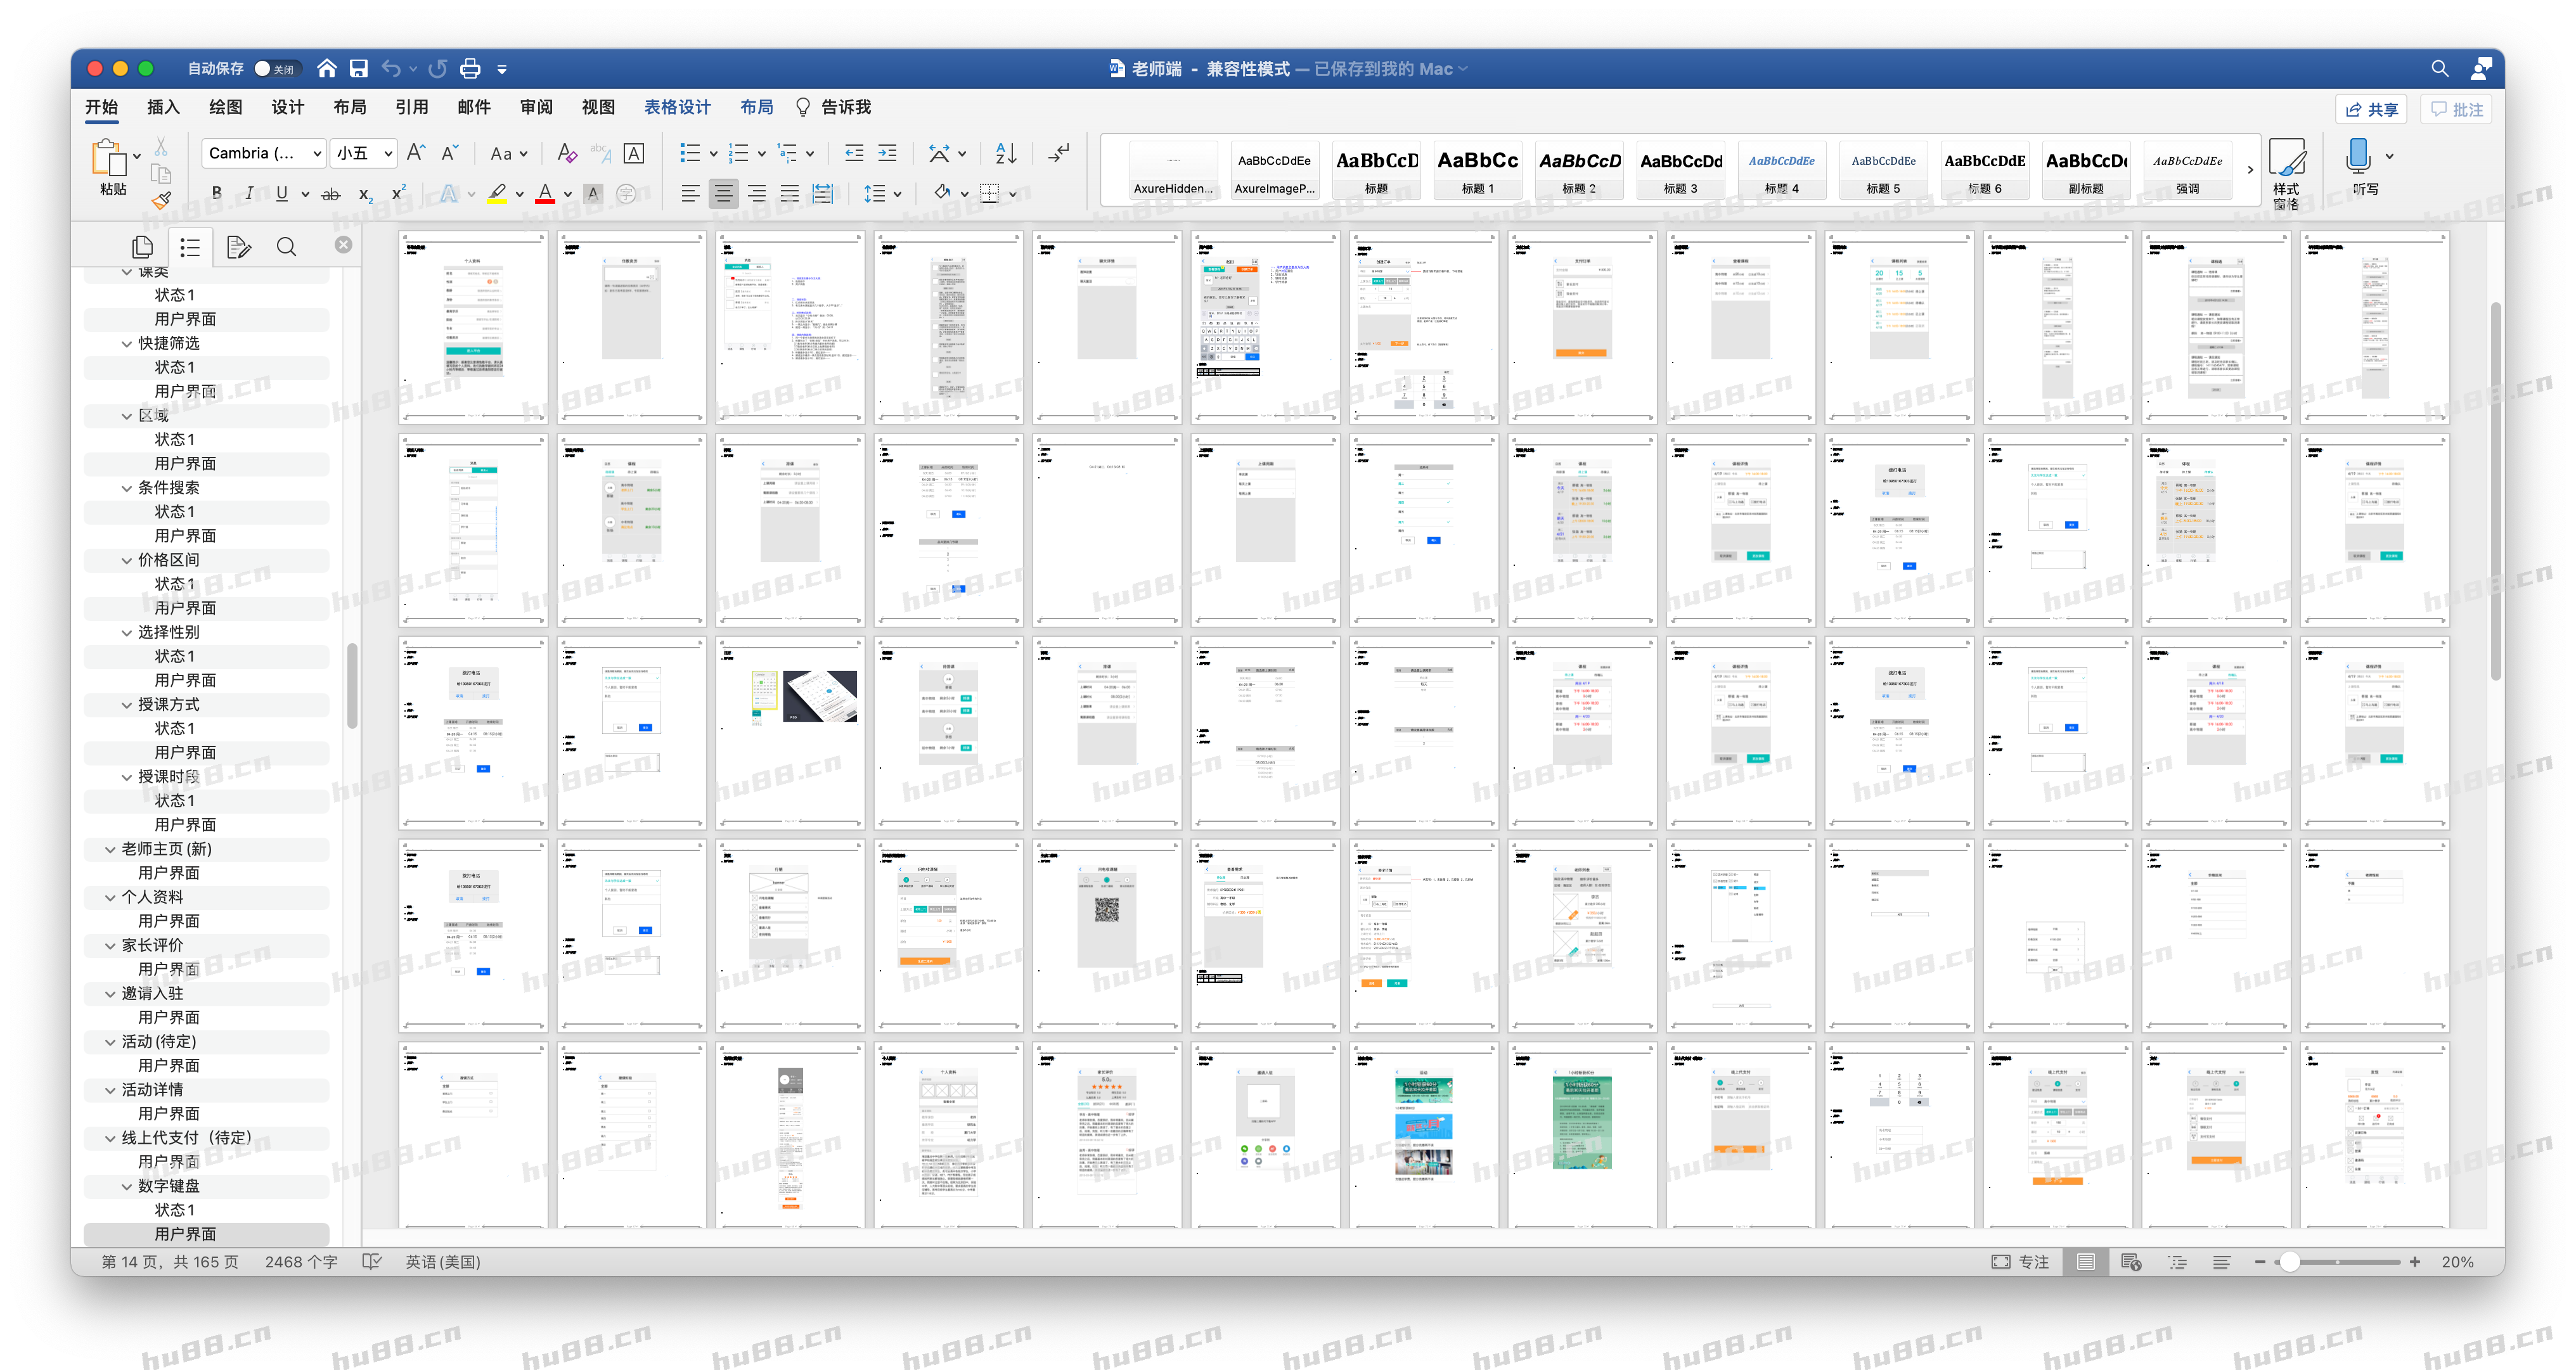Close the navigation sidebar
The width and height of the screenshot is (2576, 1370).
(343, 244)
